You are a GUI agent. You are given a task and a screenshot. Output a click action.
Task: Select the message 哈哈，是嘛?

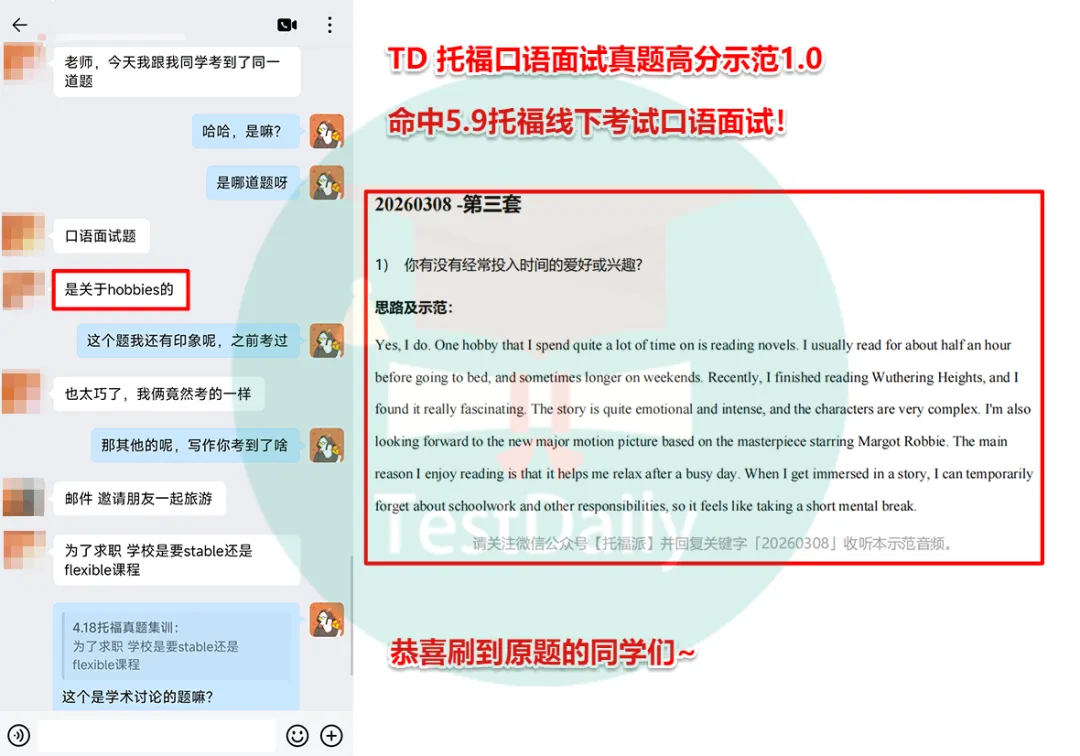[245, 132]
